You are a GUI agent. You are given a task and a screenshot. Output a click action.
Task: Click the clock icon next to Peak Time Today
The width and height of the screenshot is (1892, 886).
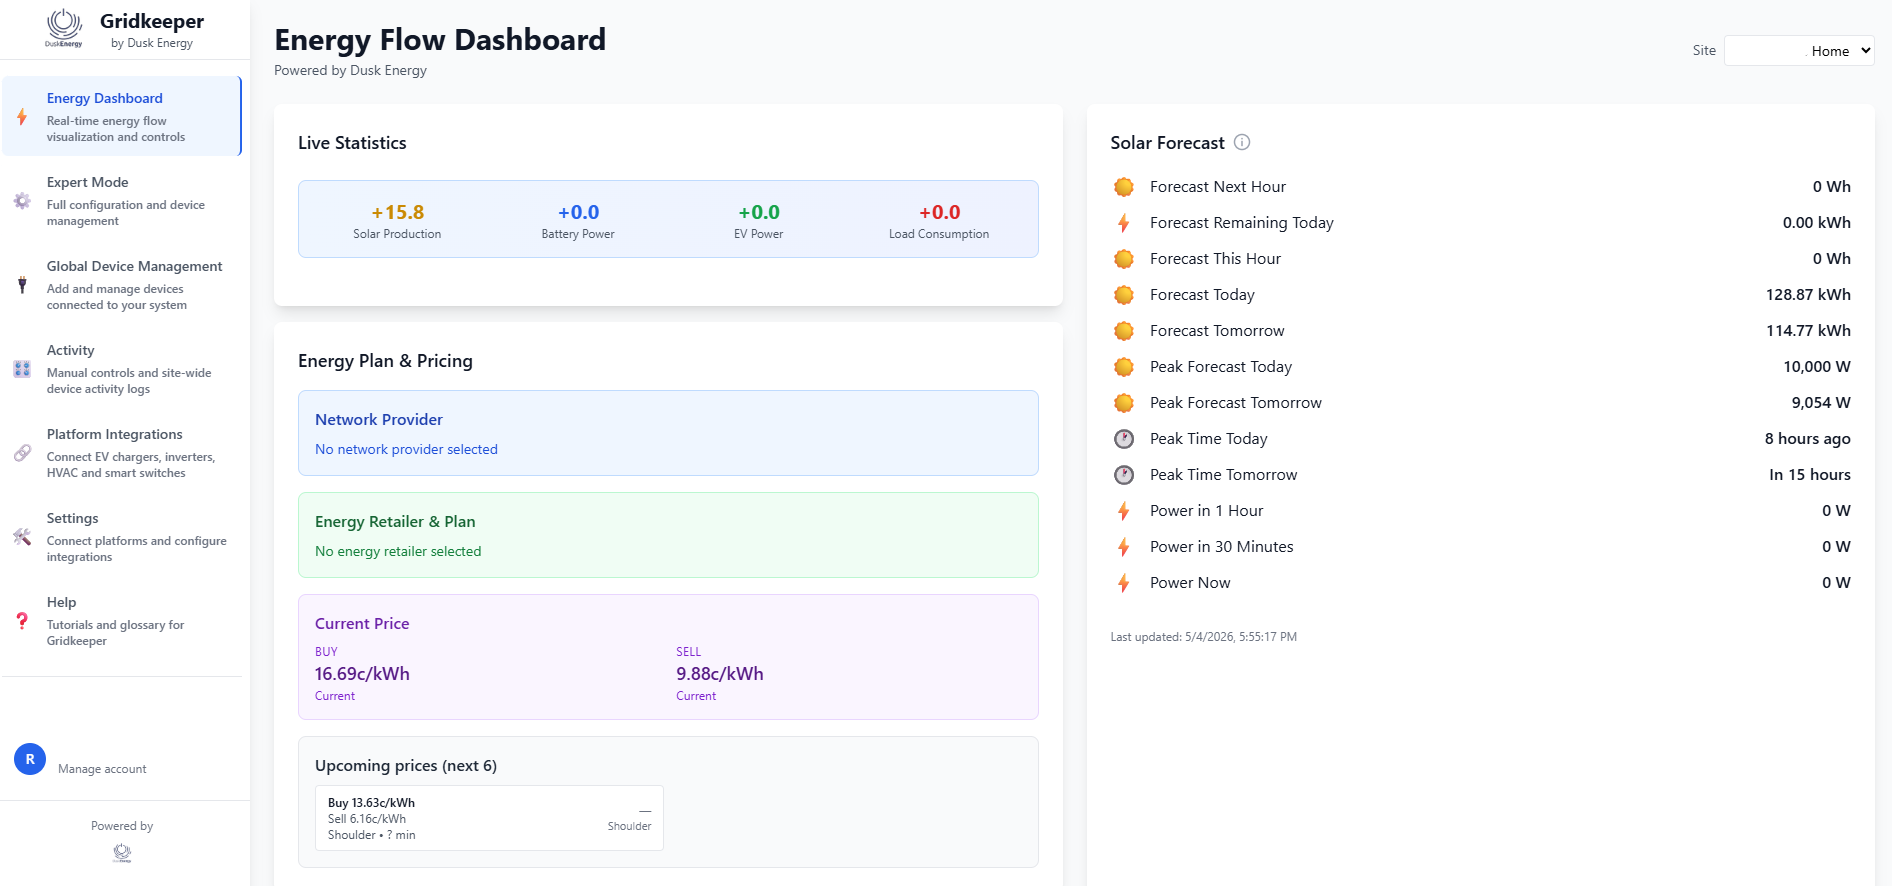1124,439
